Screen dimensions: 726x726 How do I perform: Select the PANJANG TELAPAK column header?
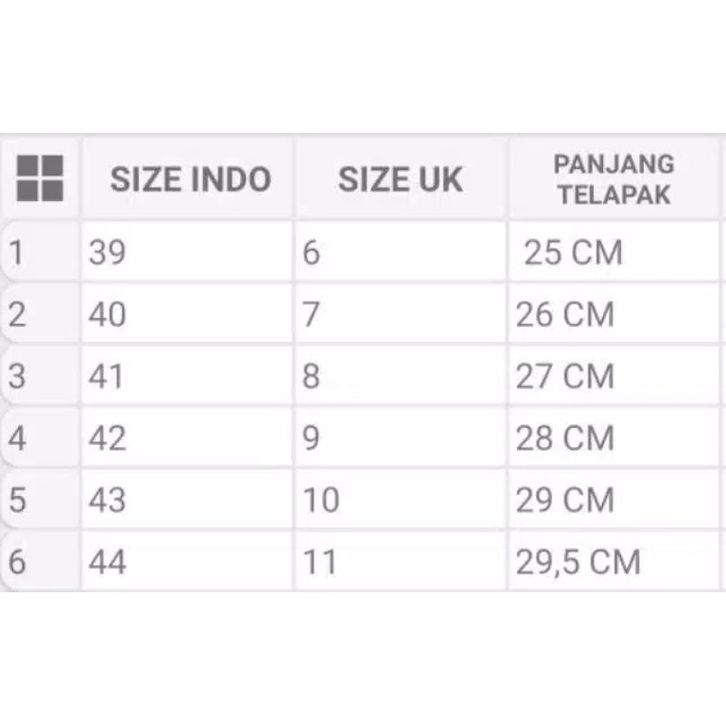click(614, 179)
